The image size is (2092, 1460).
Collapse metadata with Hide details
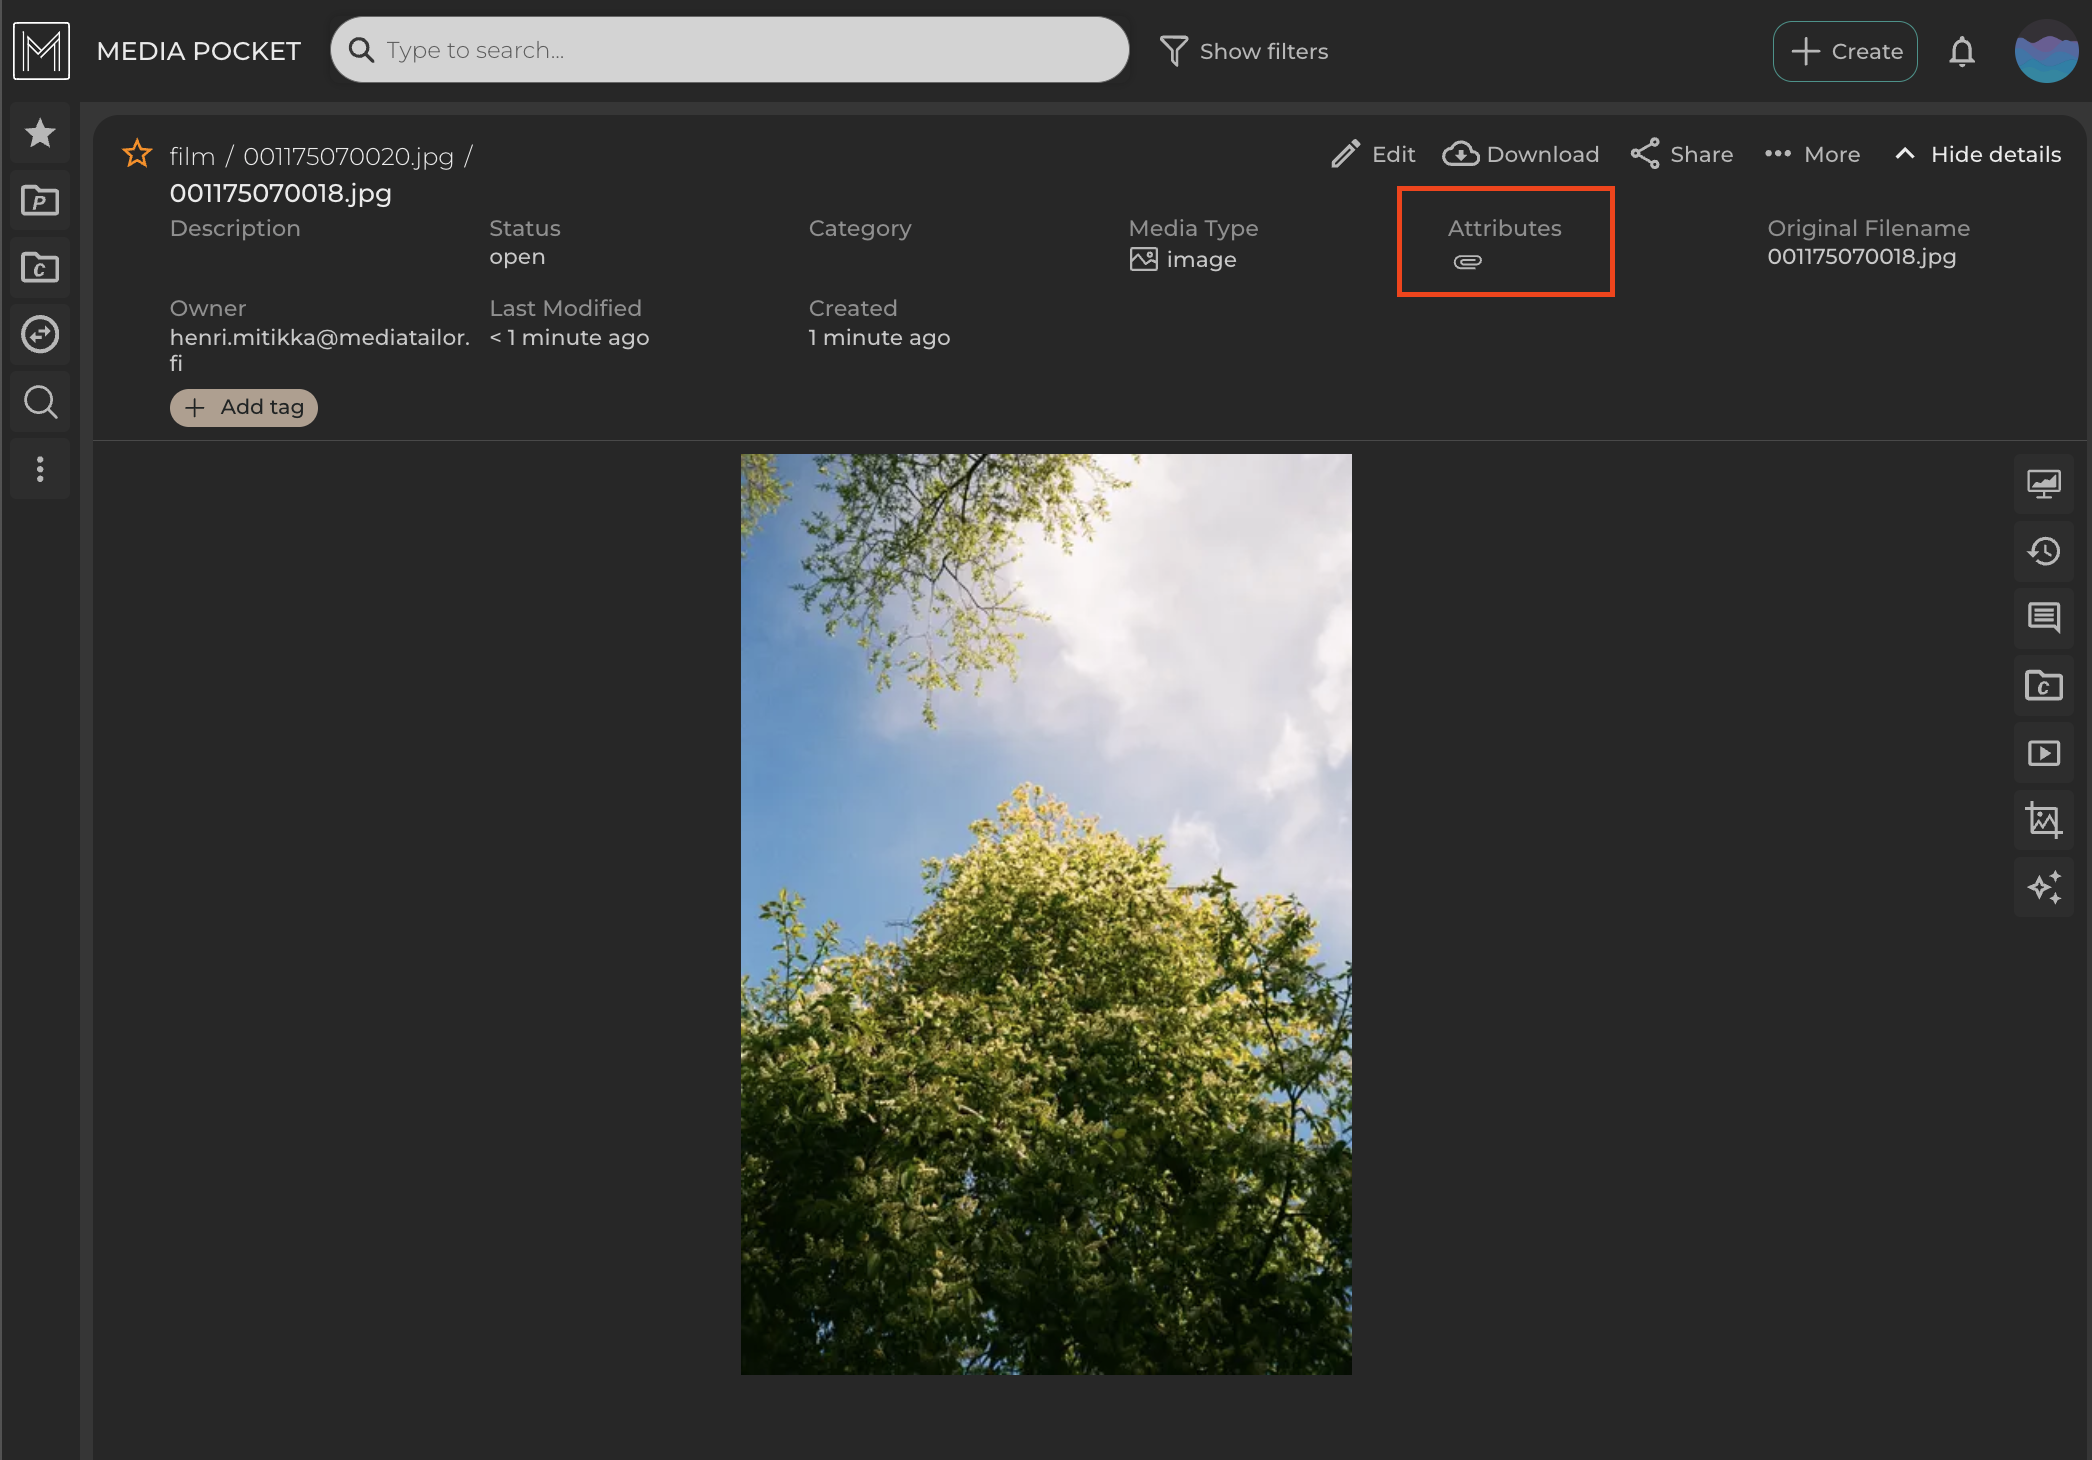tap(1978, 154)
